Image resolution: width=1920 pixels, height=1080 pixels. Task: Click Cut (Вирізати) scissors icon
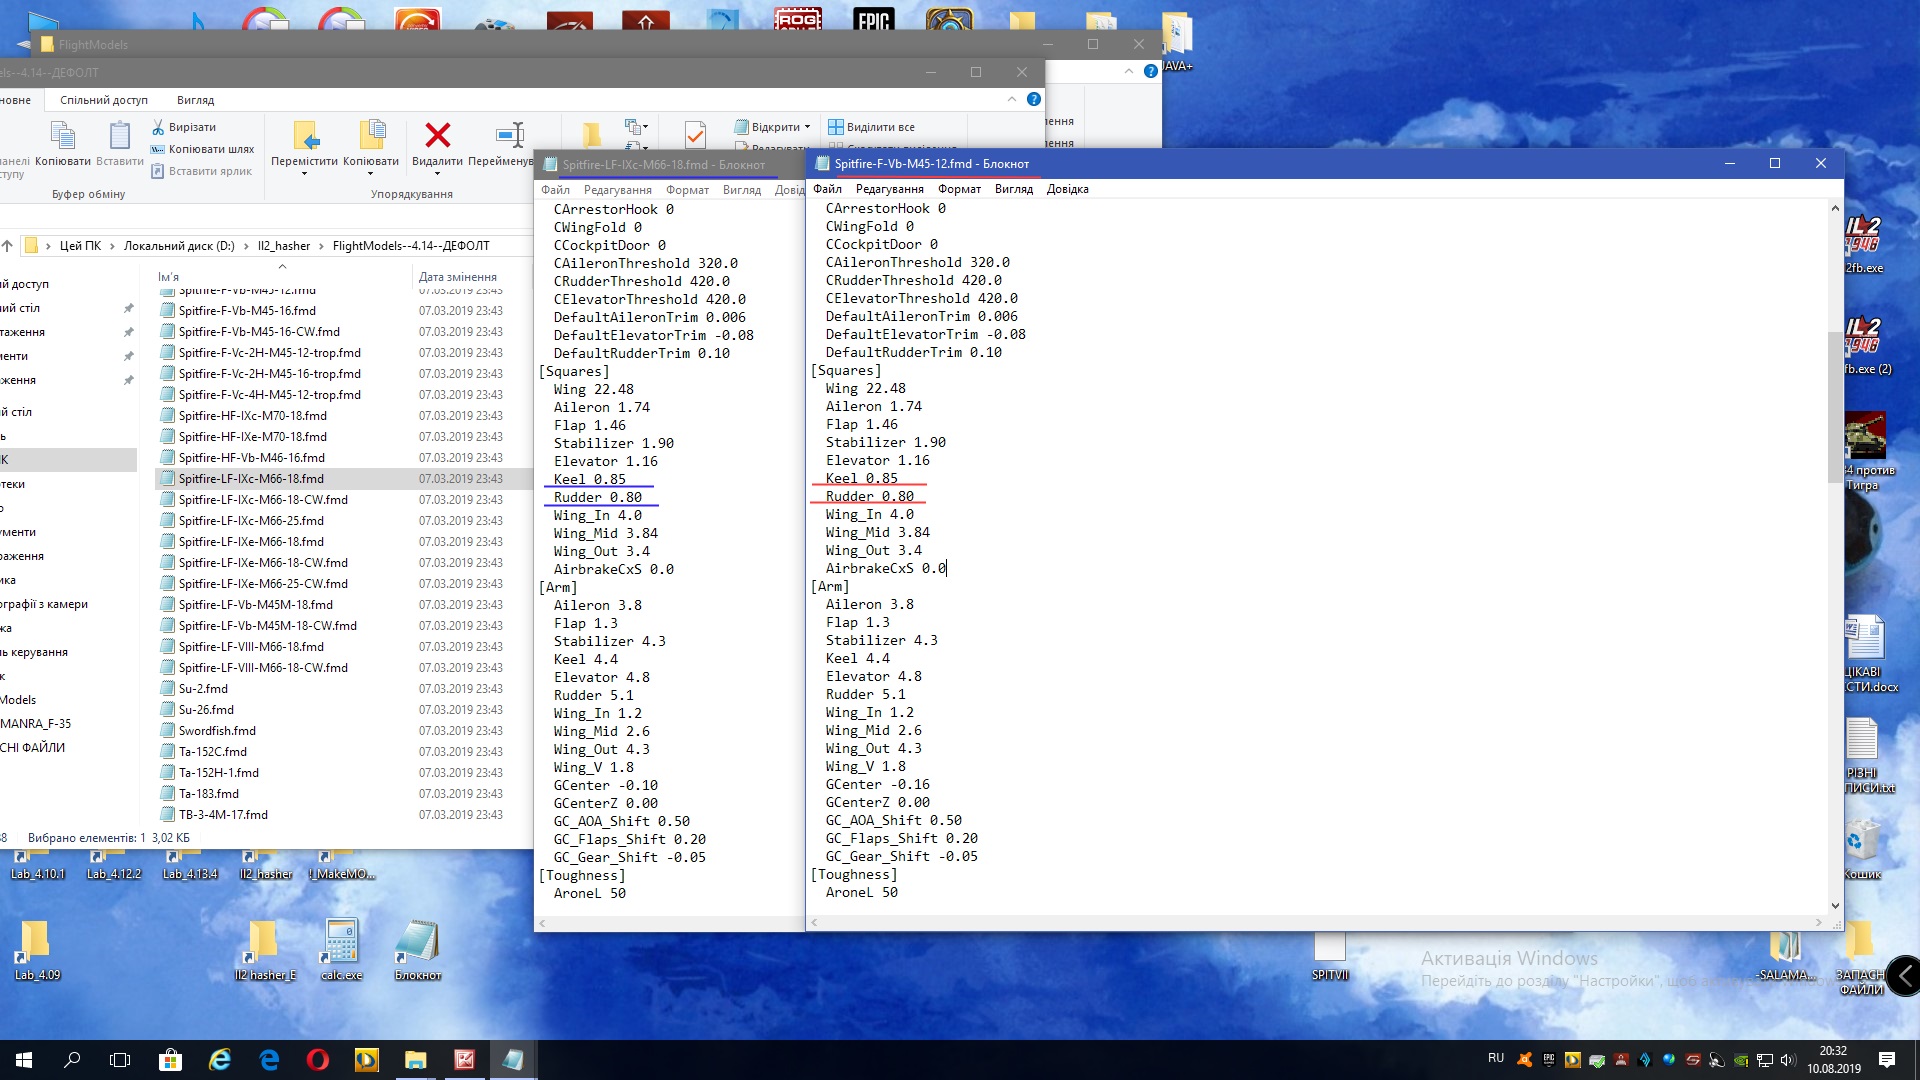(x=158, y=127)
